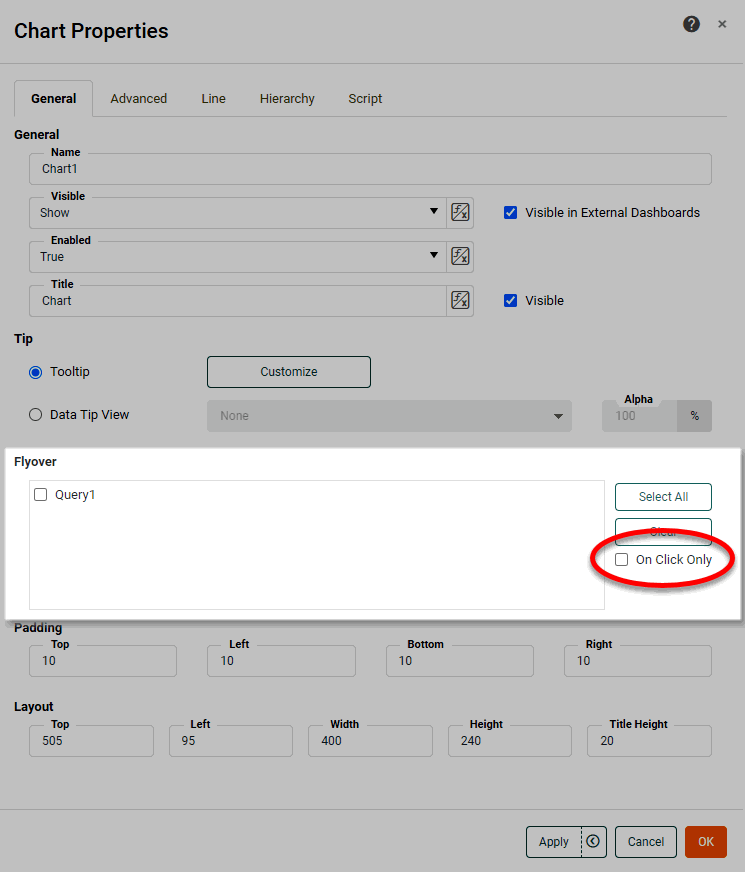Open formula editor for Enabled field
Image resolution: width=745 pixels, height=872 pixels.
coord(460,256)
